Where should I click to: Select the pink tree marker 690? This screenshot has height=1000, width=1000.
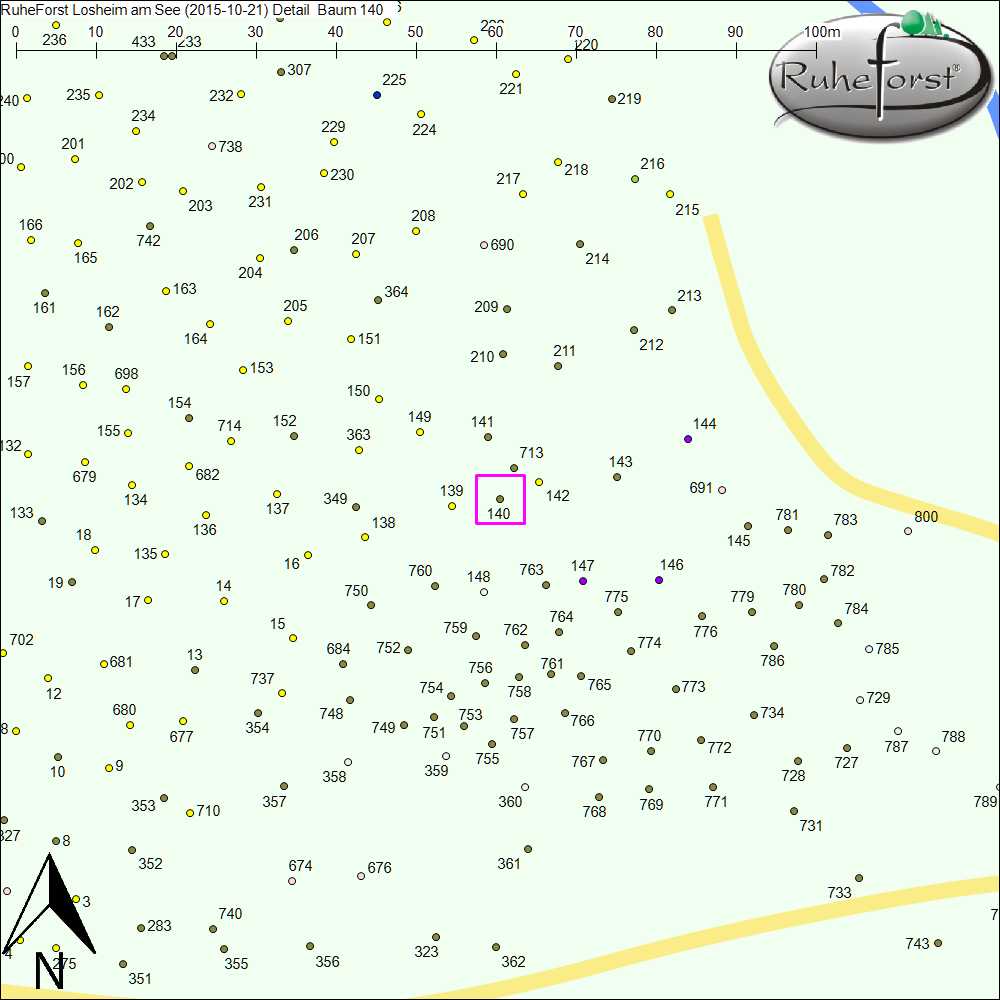483,245
